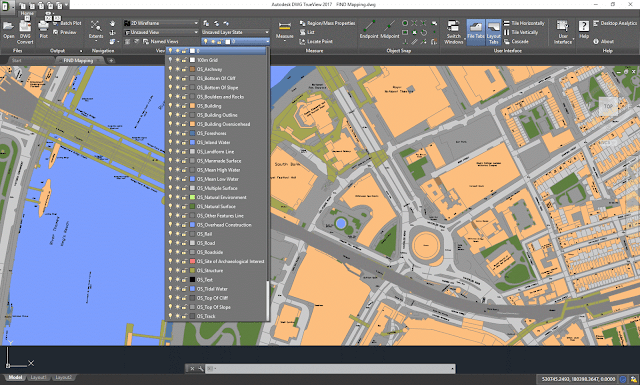Activate the Pan hand tool

click(113, 23)
